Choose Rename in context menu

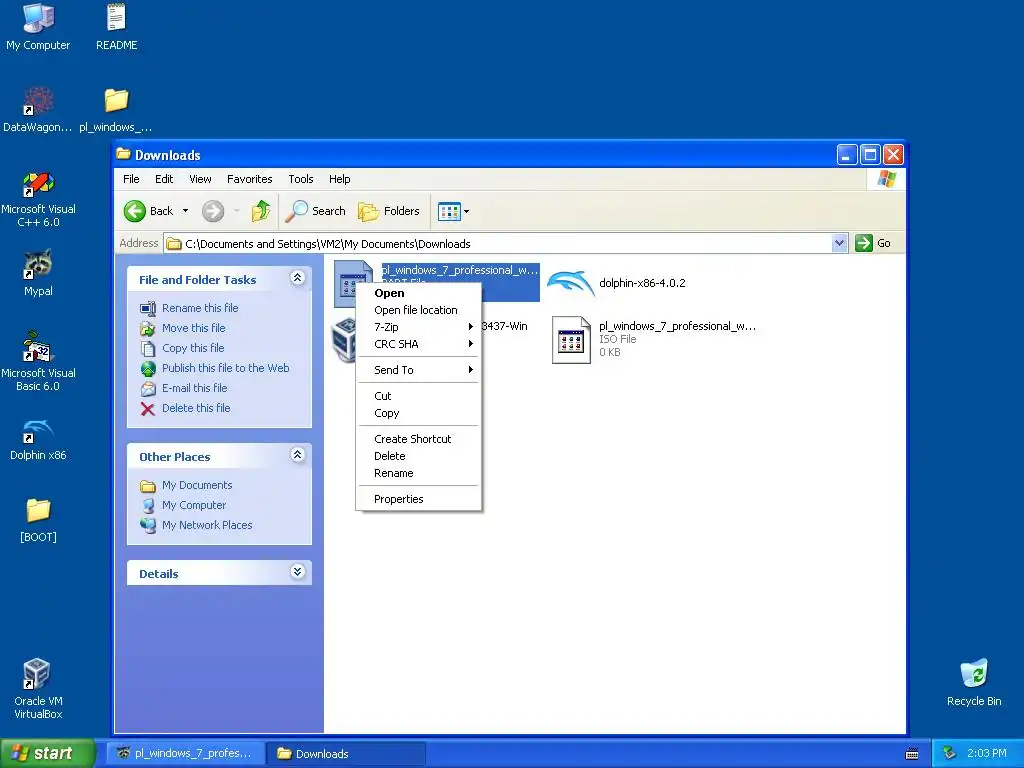(x=419, y=473)
